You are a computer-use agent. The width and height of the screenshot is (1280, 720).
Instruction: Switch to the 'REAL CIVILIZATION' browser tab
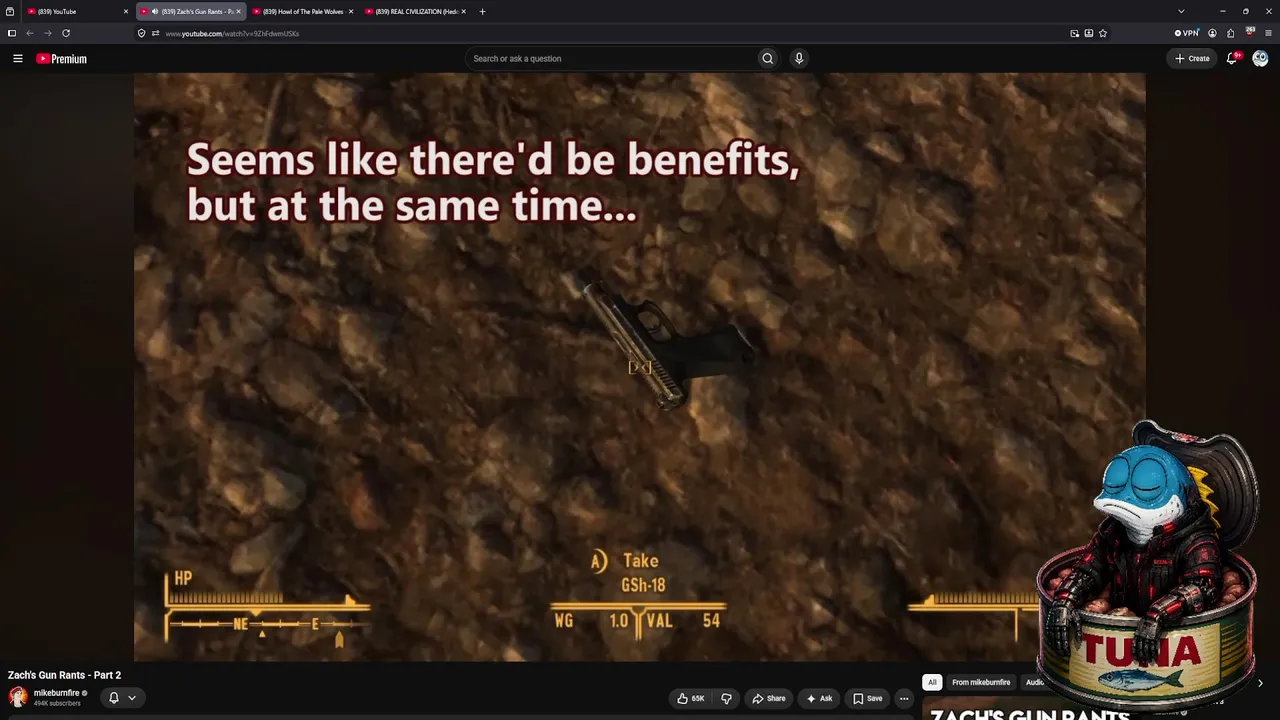tap(416, 11)
